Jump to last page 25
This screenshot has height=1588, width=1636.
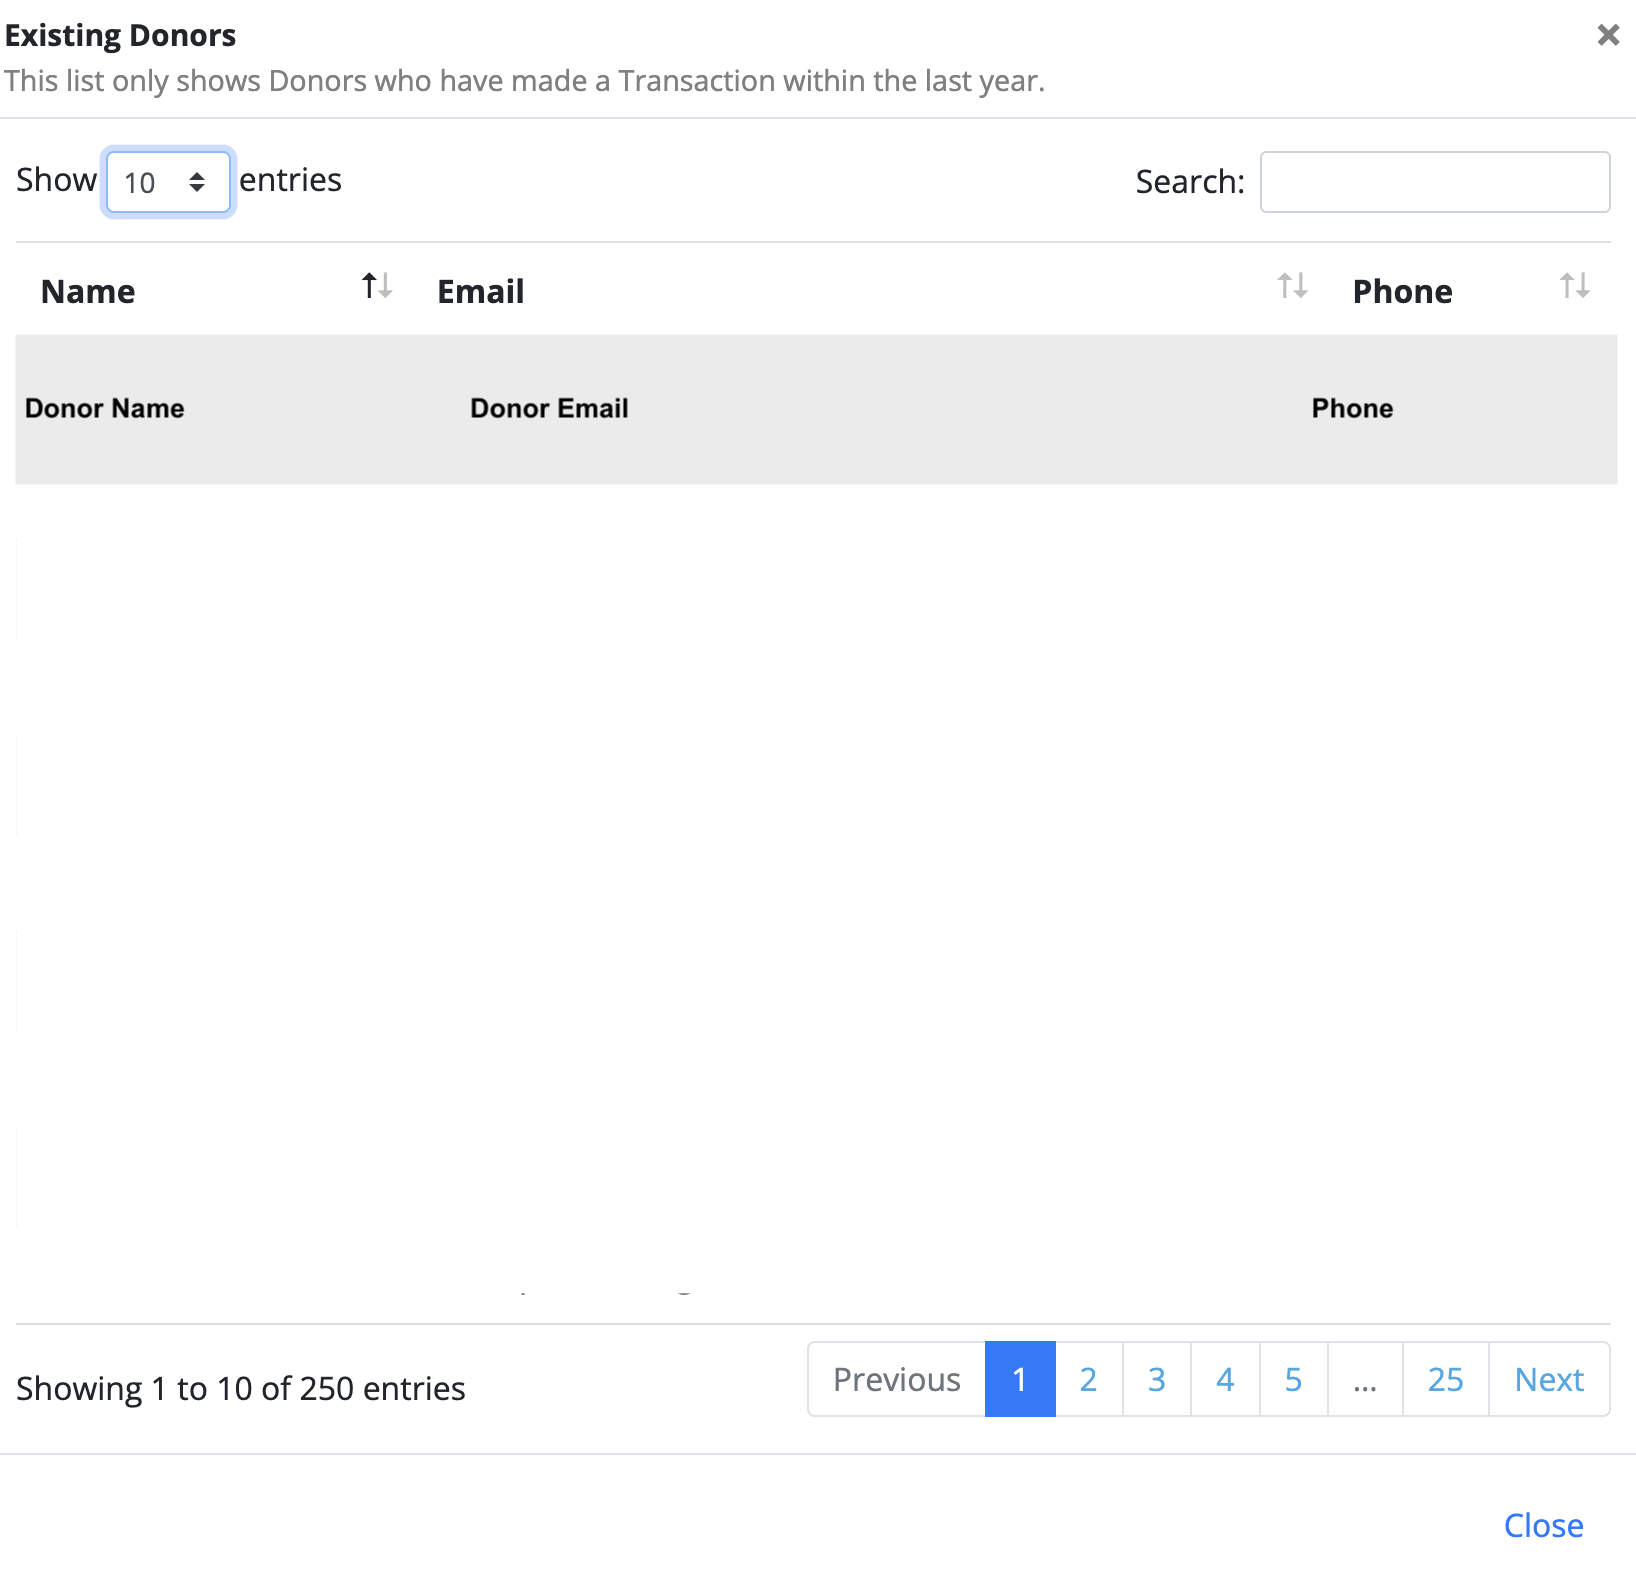tap(1445, 1379)
